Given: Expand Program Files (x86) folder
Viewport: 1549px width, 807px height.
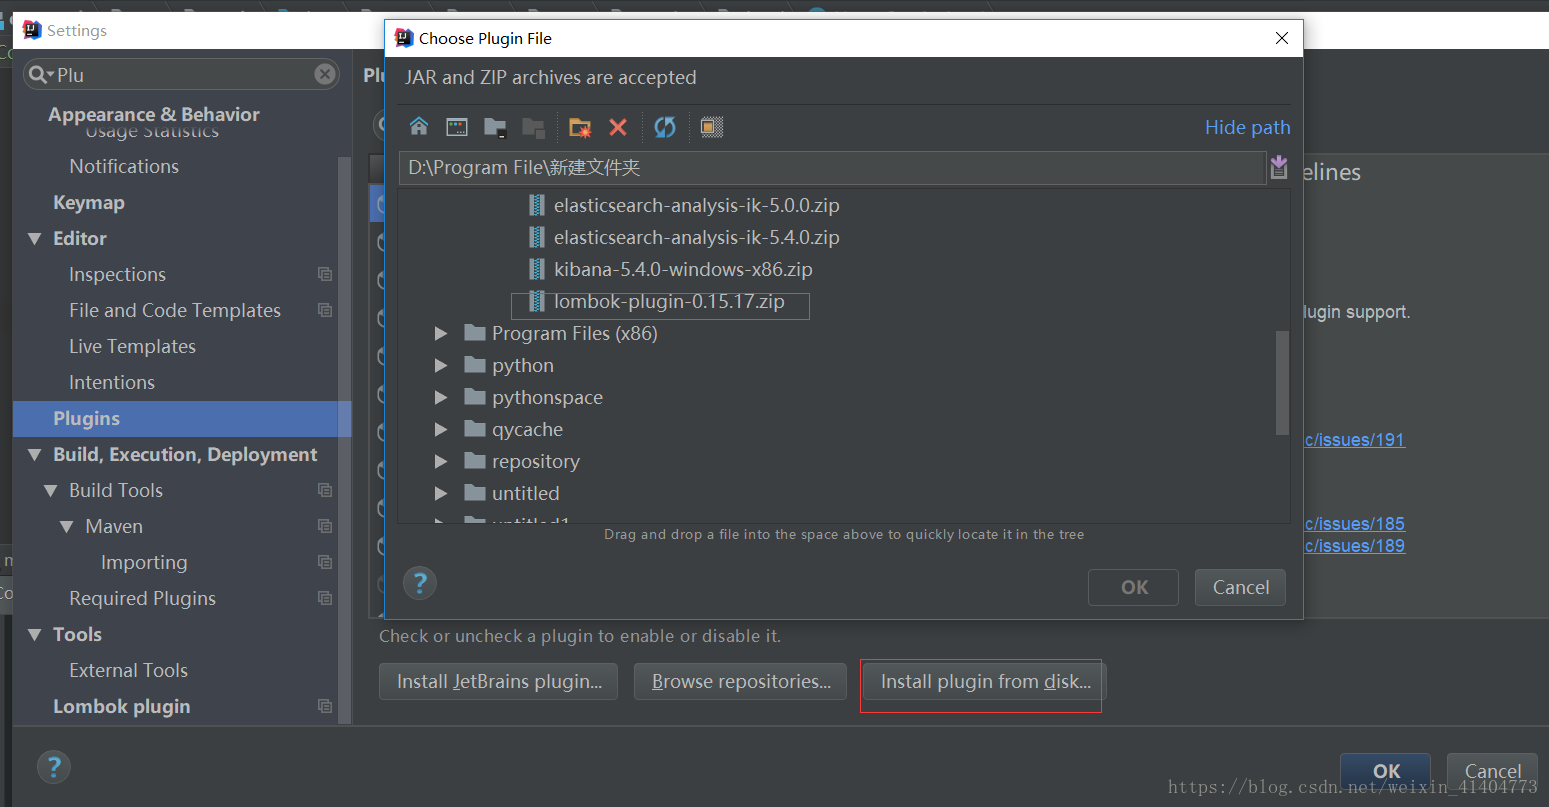Looking at the screenshot, I should [440, 333].
